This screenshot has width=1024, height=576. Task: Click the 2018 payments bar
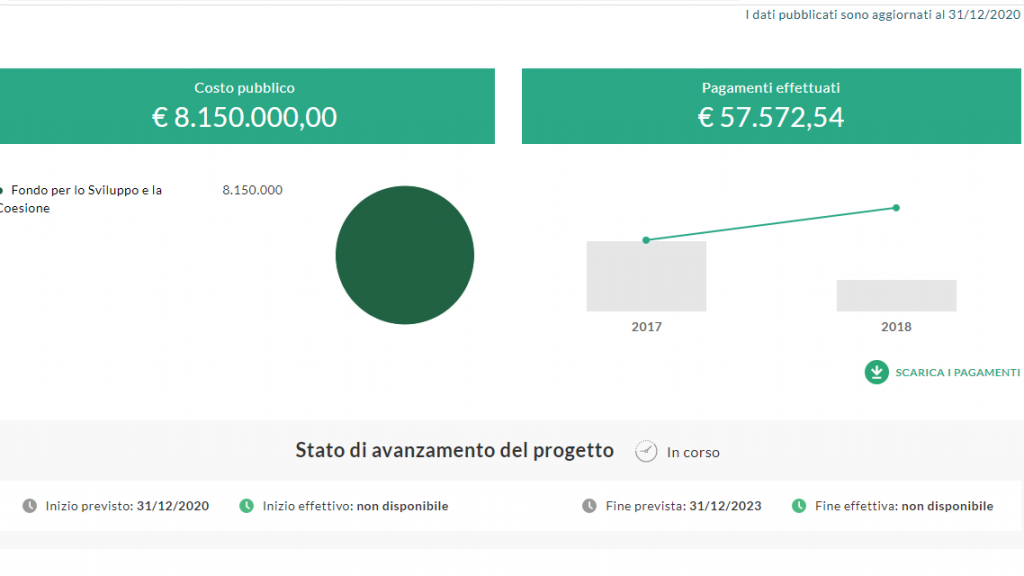pyautogui.click(x=897, y=296)
